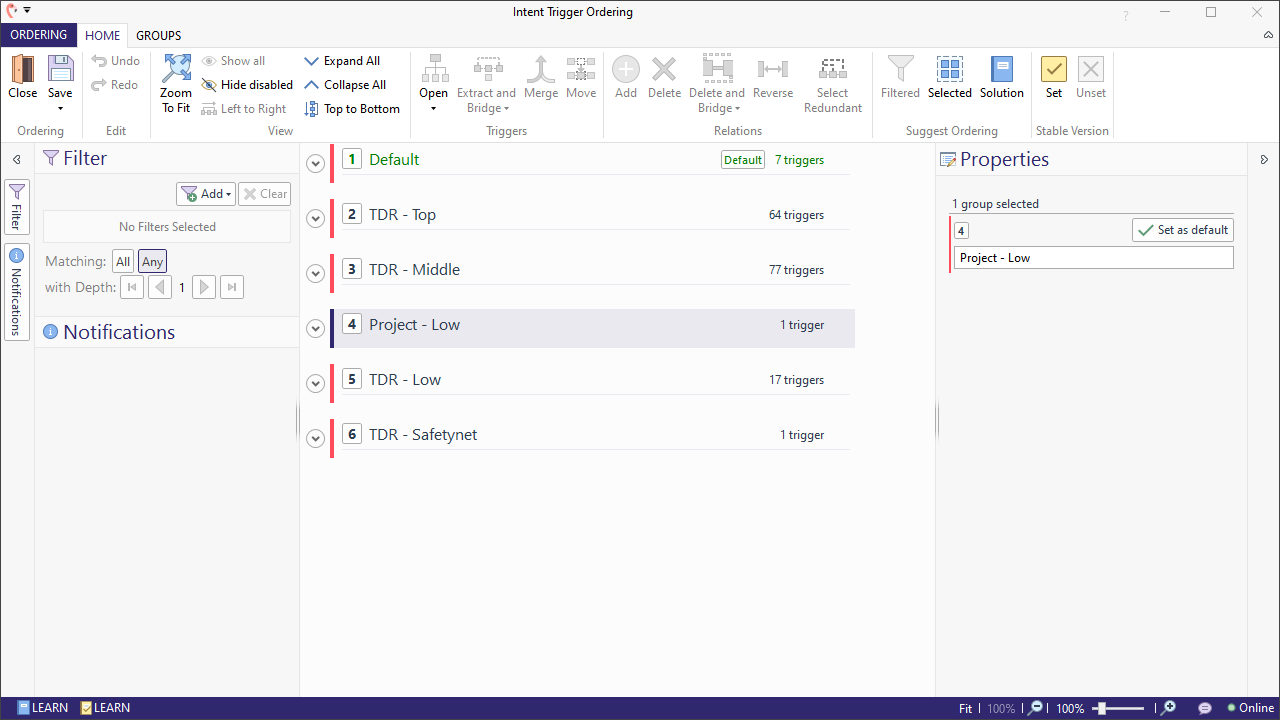Set Matching to Any
Screen dimensions: 1280x720
click(x=151, y=261)
